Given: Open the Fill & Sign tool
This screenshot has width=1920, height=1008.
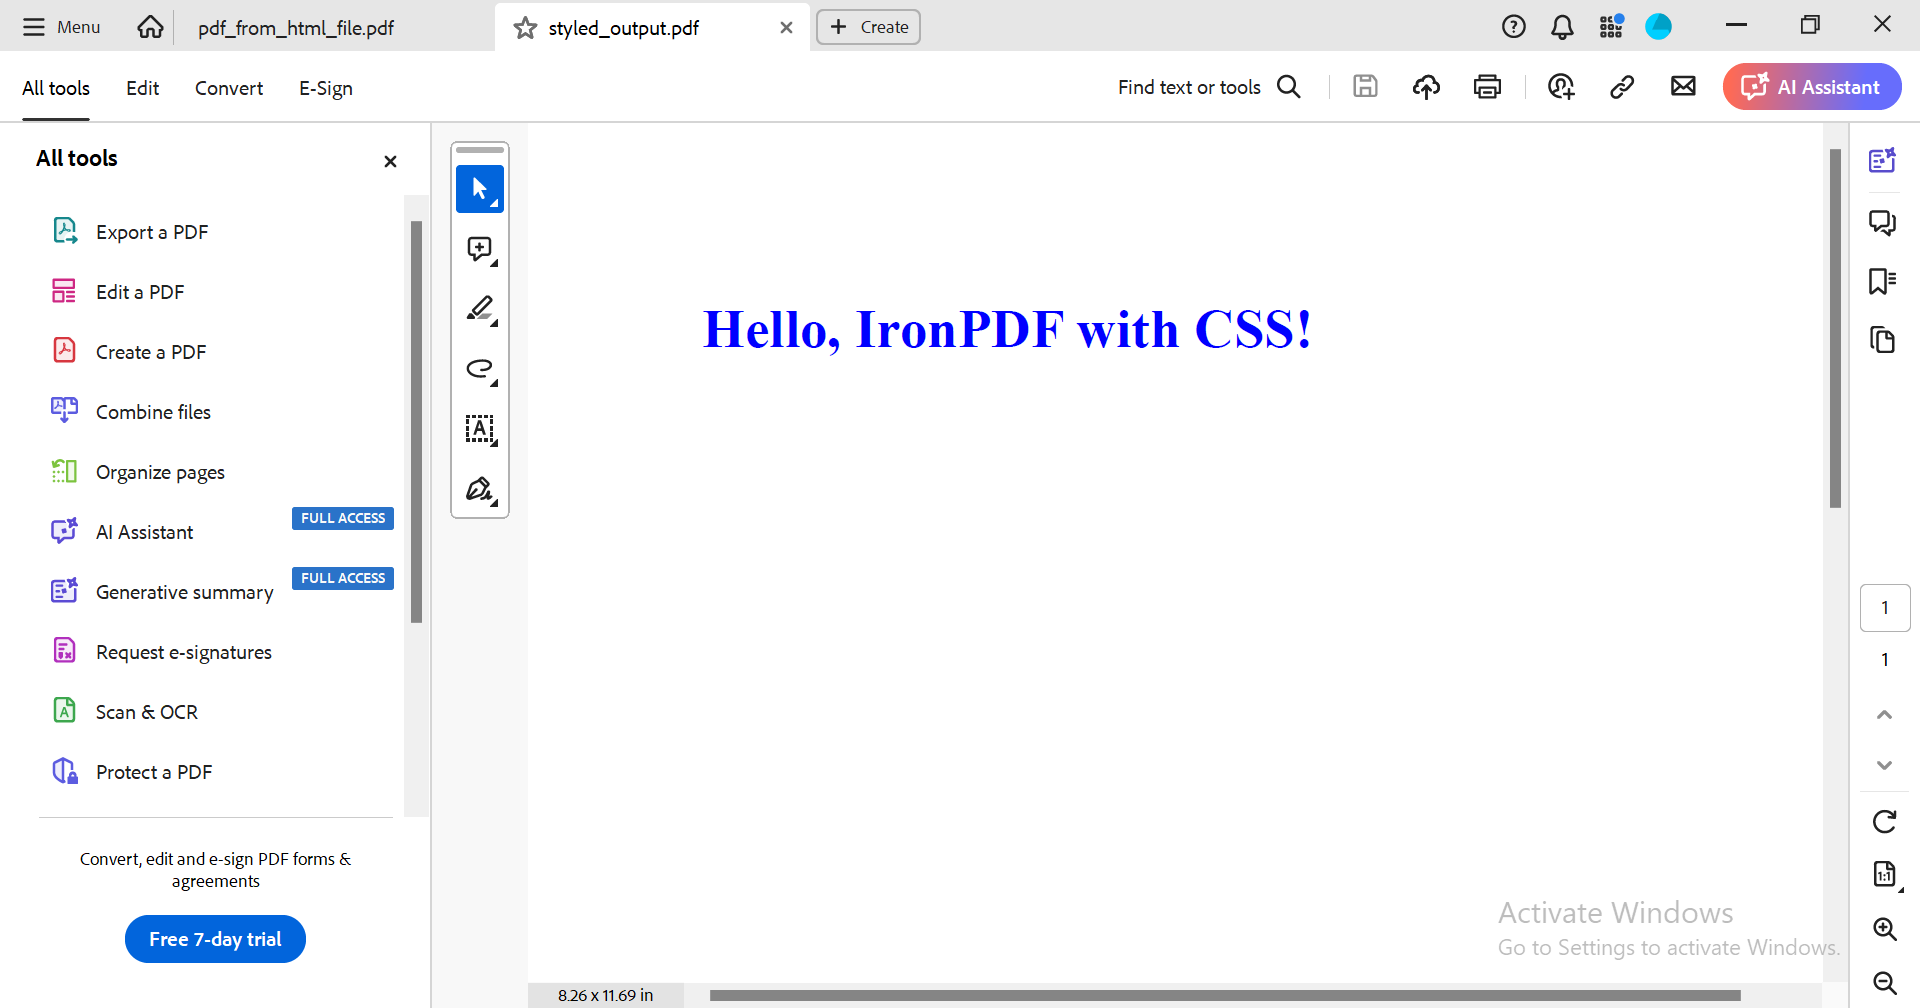Looking at the screenshot, I should [x=480, y=490].
